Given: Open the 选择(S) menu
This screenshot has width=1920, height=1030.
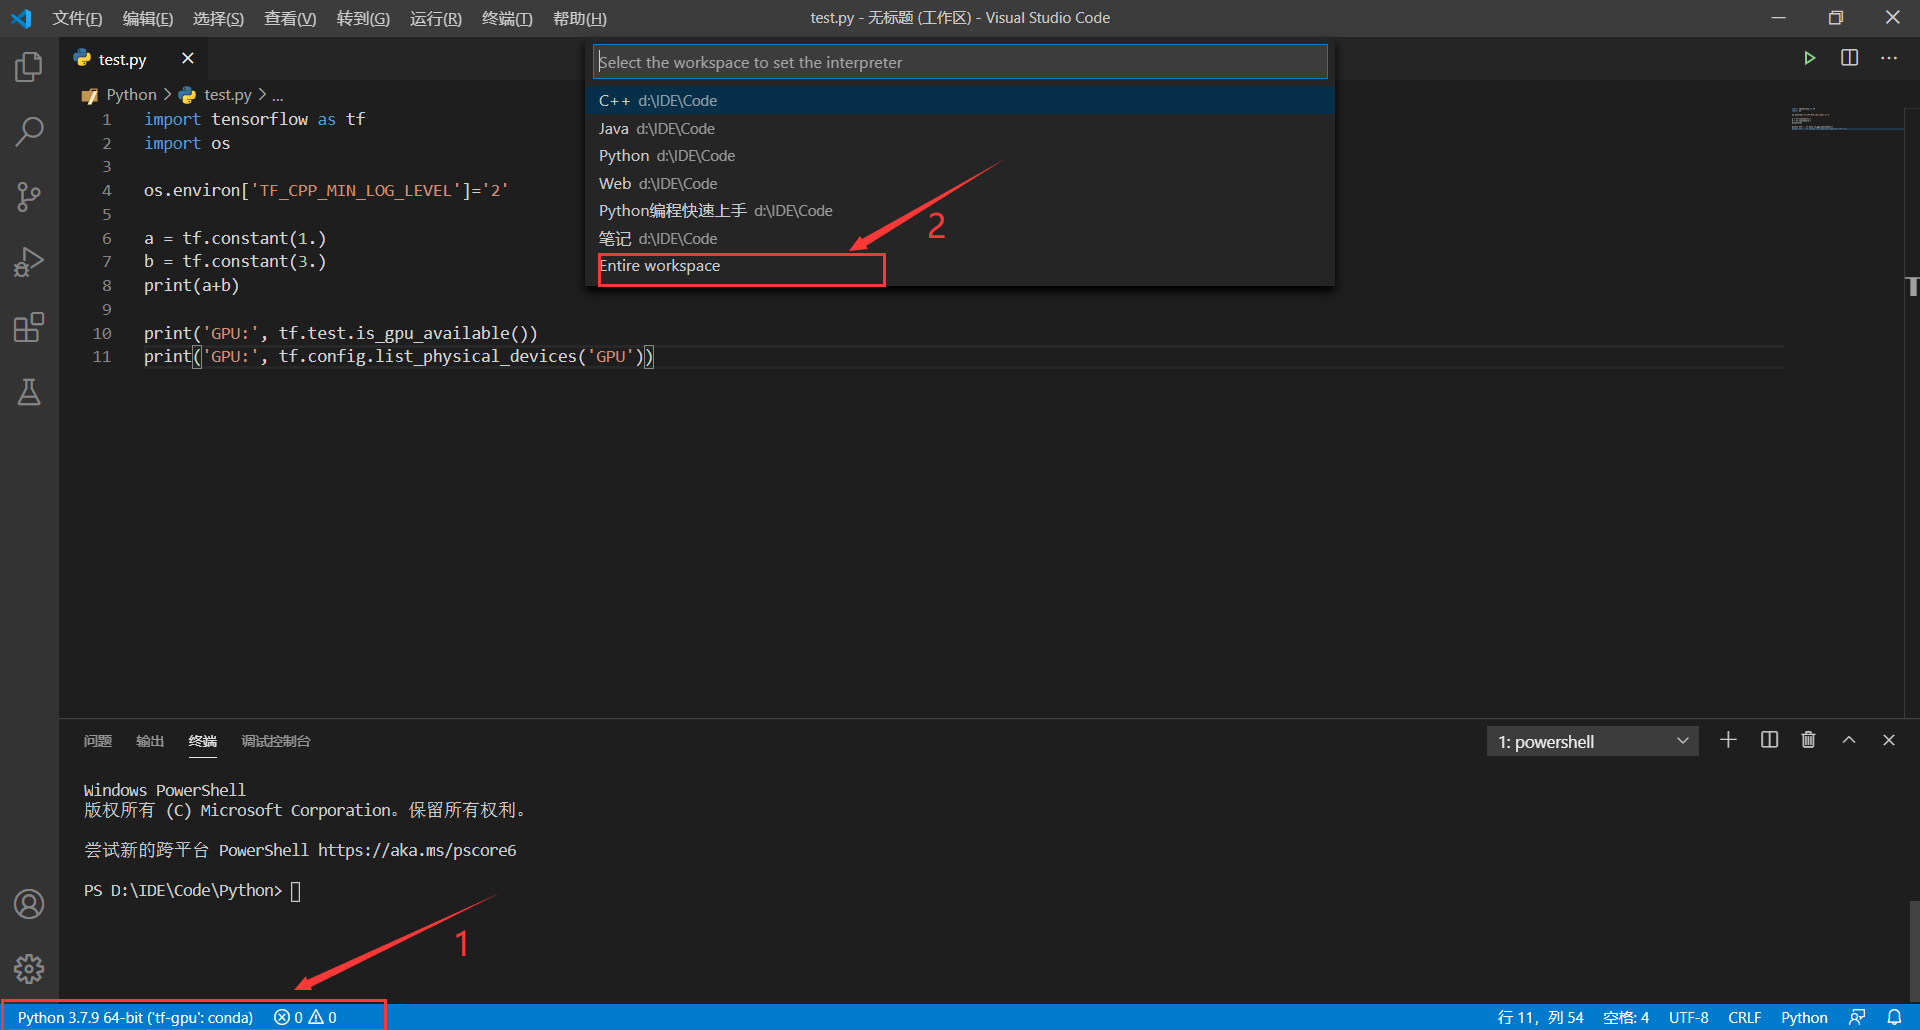Looking at the screenshot, I should coord(218,18).
